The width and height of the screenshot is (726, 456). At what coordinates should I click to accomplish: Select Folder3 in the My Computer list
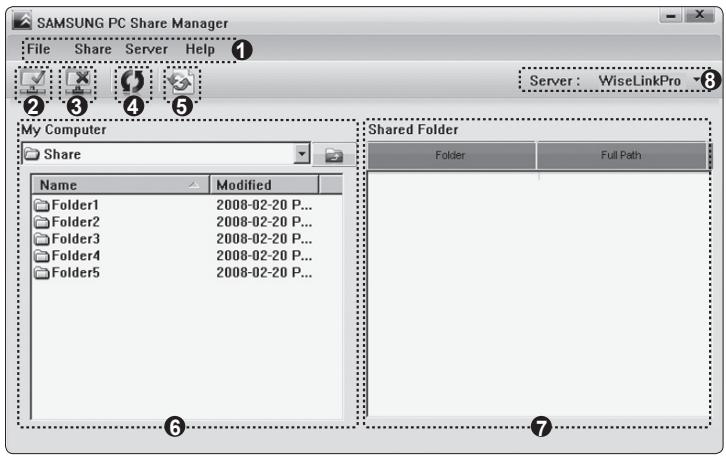click(x=67, y=238)
